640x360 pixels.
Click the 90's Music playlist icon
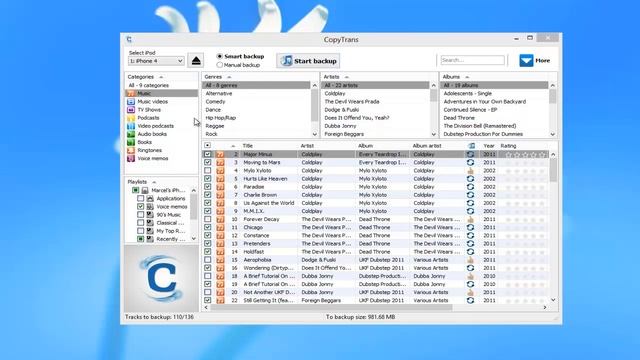150,215
